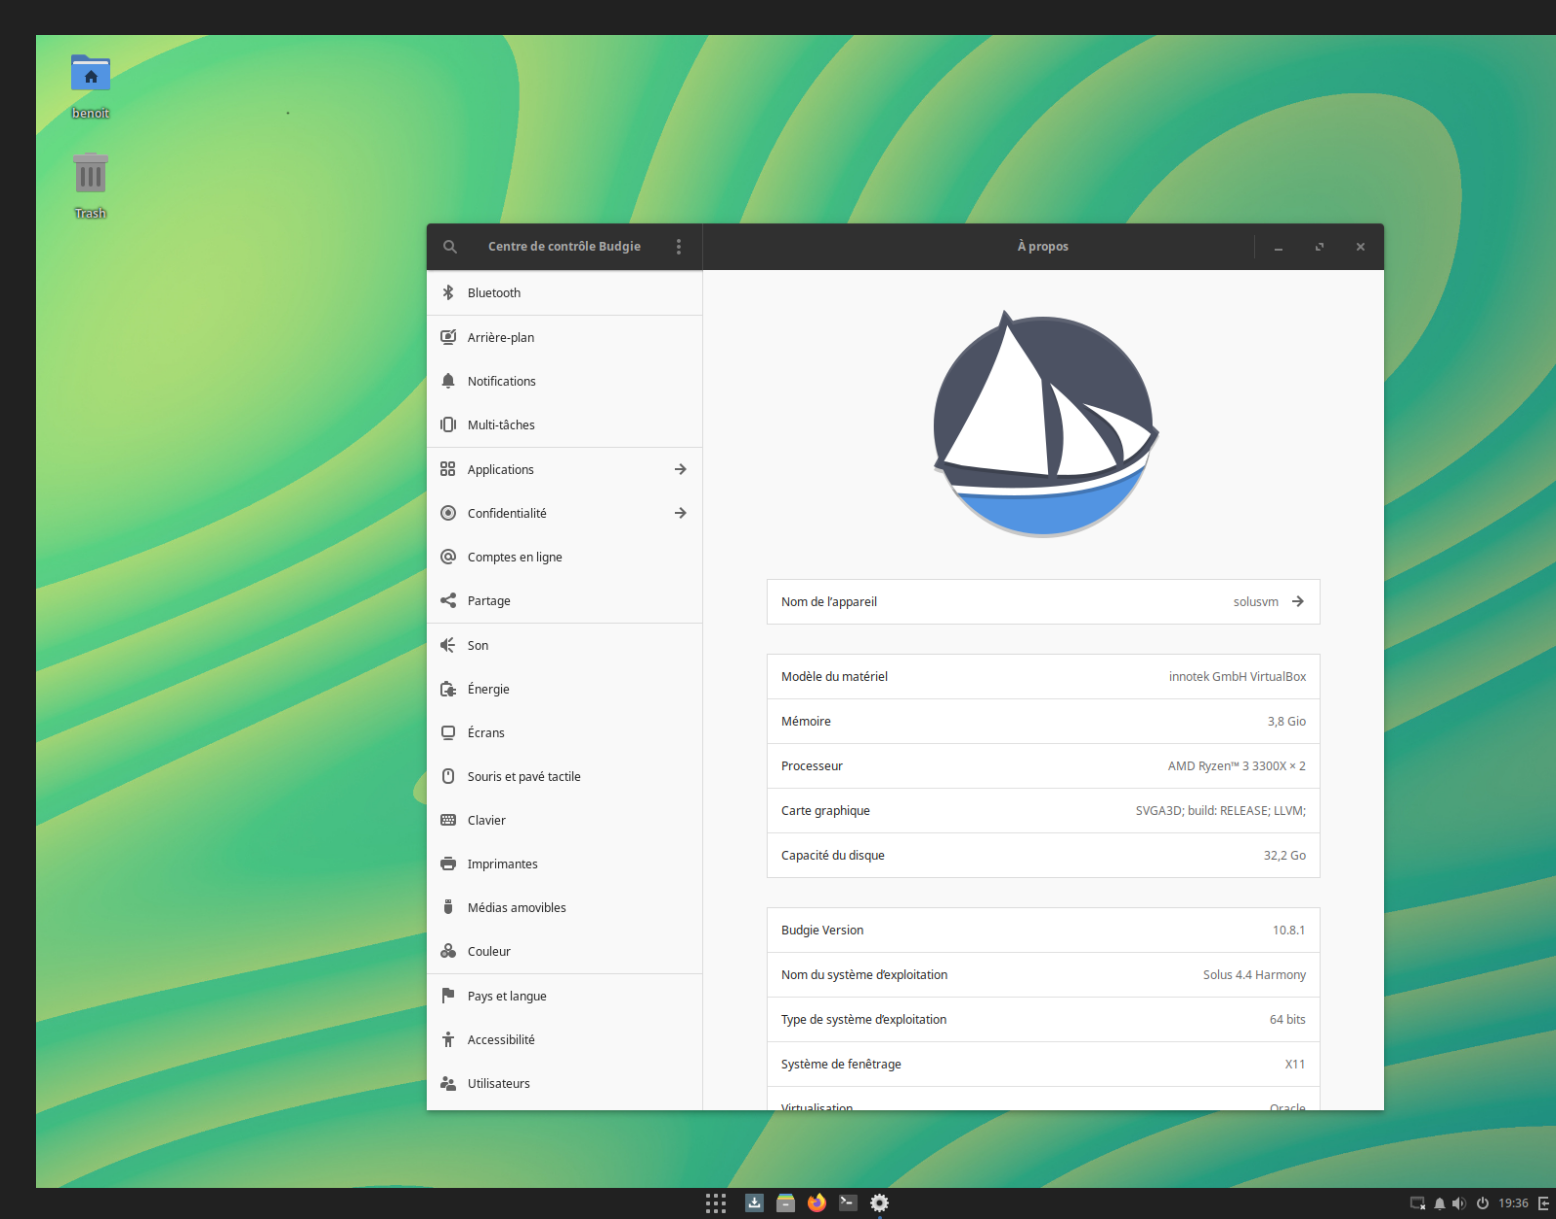Open the terminal from the taskbar
The image size is (1556, 1219).
click(x=848, y=1203)
